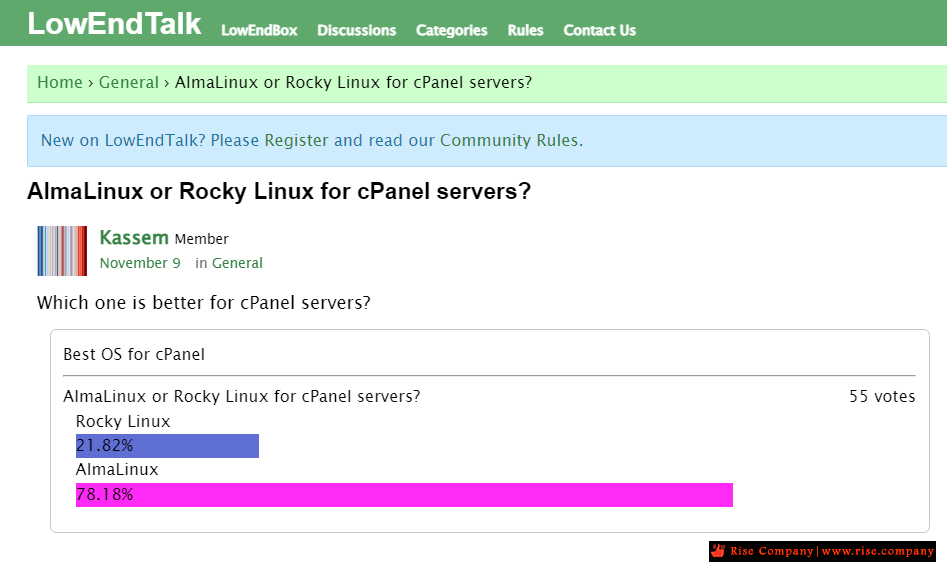Click the '55 votes' count text

point(882,397)
